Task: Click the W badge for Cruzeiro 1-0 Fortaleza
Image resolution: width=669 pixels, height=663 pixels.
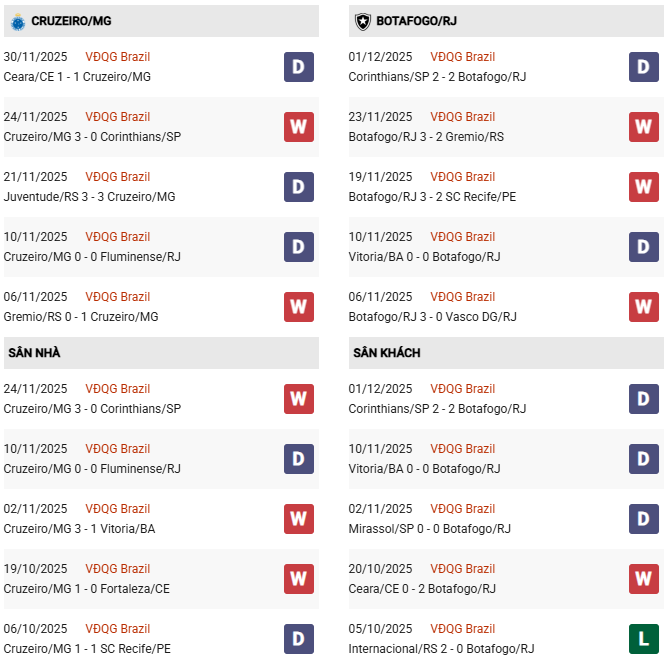Action: click(299, 579)
